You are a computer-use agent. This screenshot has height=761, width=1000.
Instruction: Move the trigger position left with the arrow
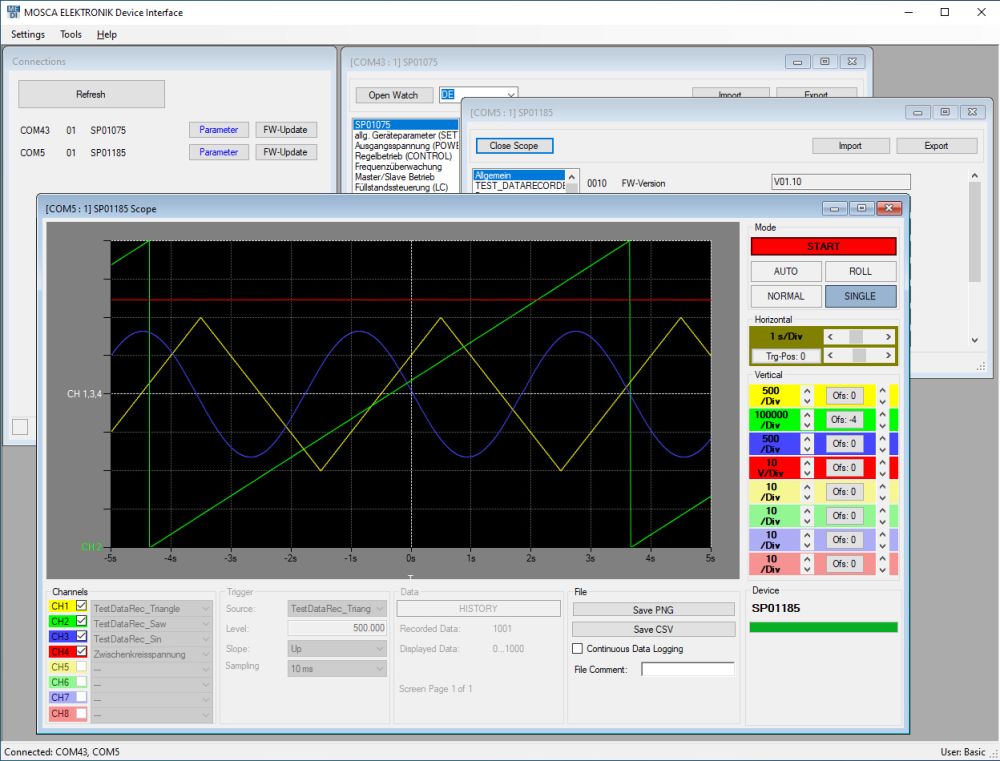tap(830, 355)
